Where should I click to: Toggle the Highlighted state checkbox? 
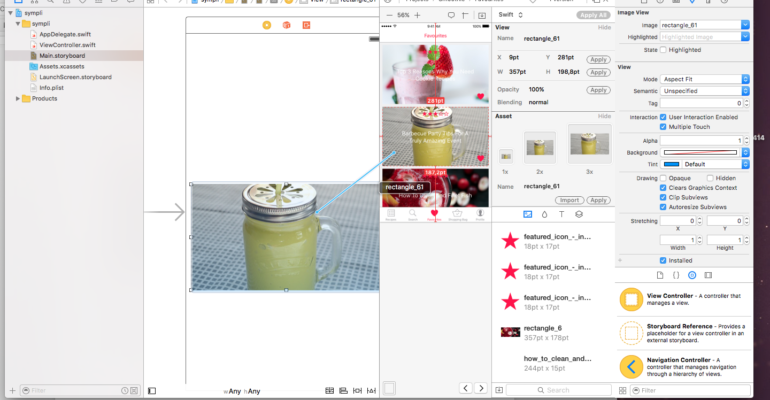click(663, 50)
